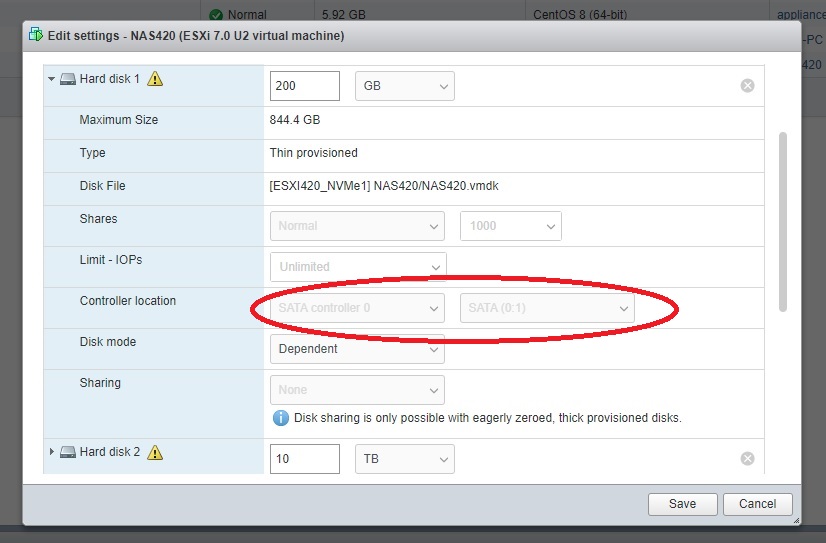Viewport: 826px width, 543px height.
Task: Open the SATA controller 0 dropdown
Action: [357, 308]
